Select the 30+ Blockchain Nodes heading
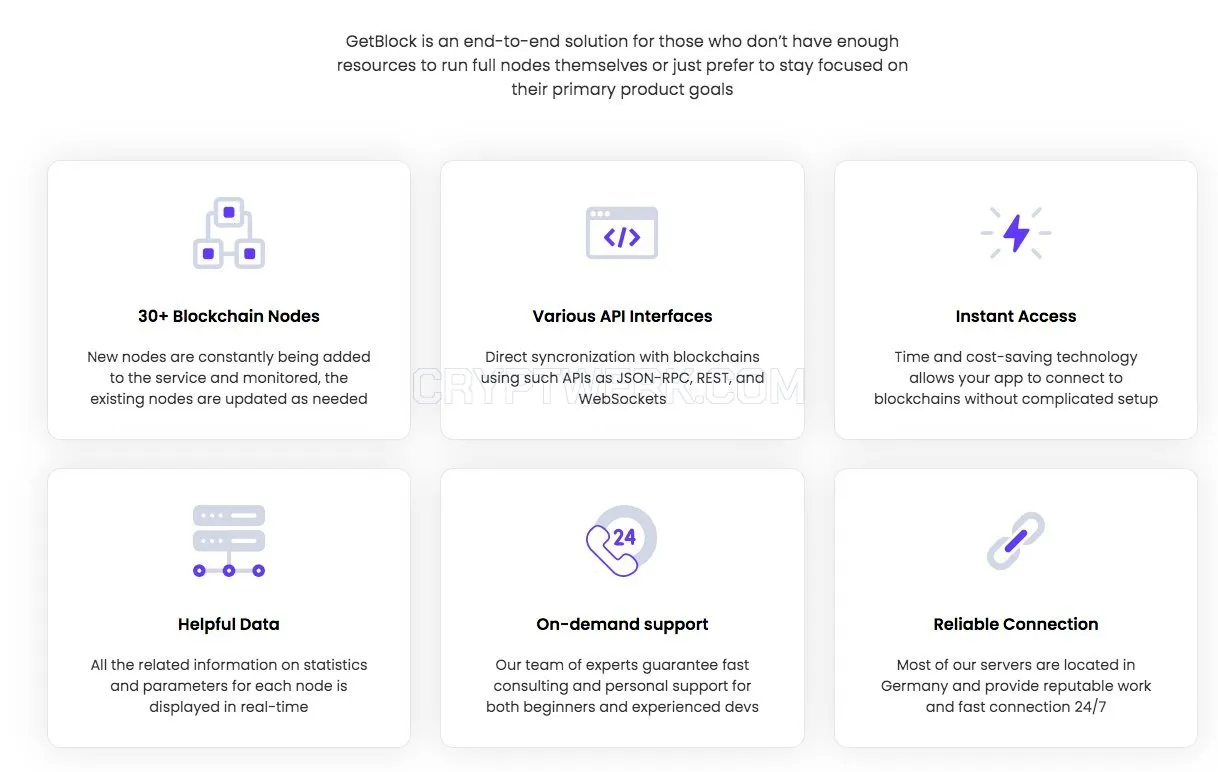This screenshot has width=1218, height=772. pyautogui.click(x=229, y=316)
